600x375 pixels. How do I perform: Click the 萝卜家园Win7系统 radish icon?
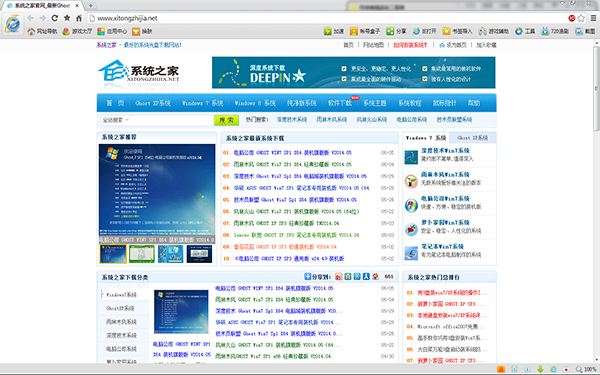coord(411,229)
